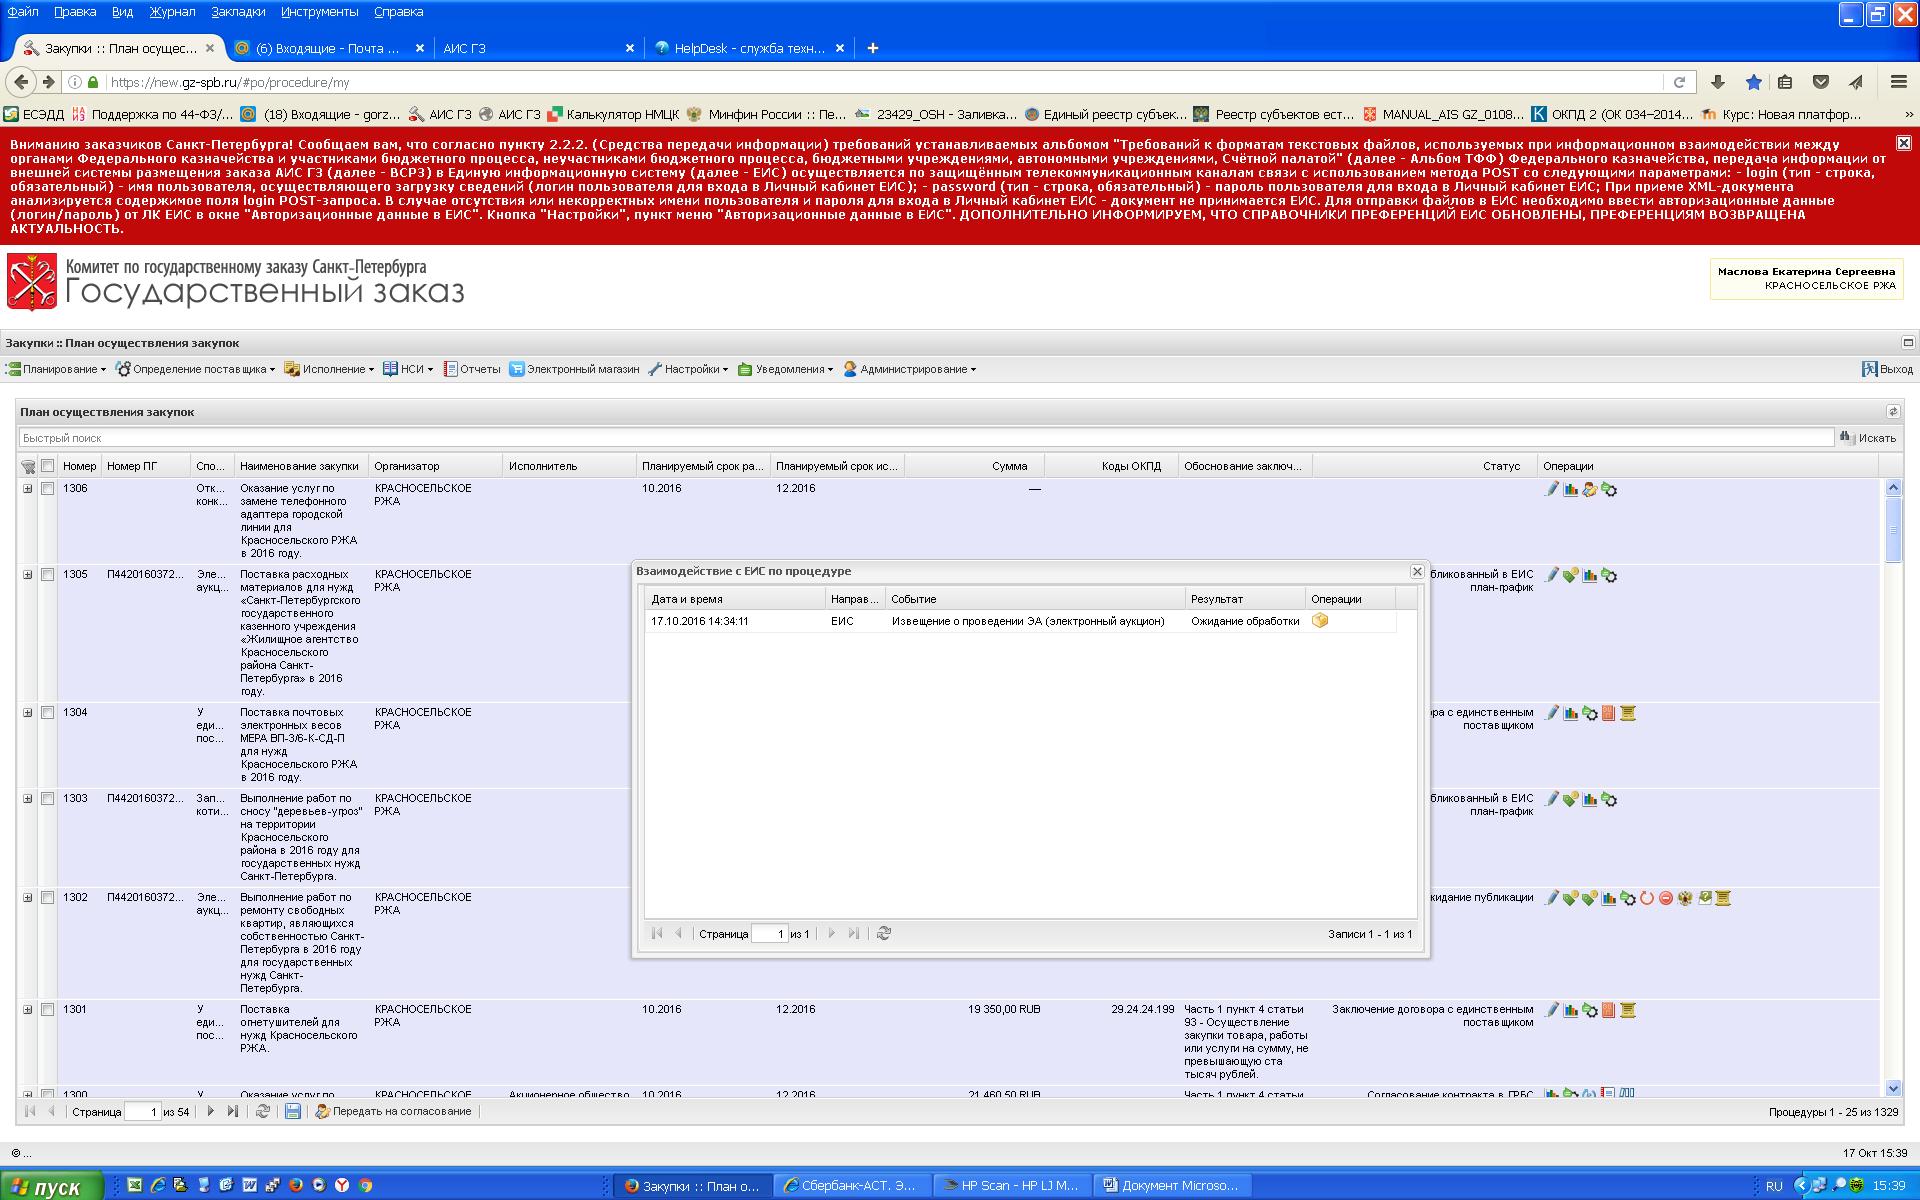
Task: Click the yellow package icon in the EIS dialog
Action: click(1320, 621)
